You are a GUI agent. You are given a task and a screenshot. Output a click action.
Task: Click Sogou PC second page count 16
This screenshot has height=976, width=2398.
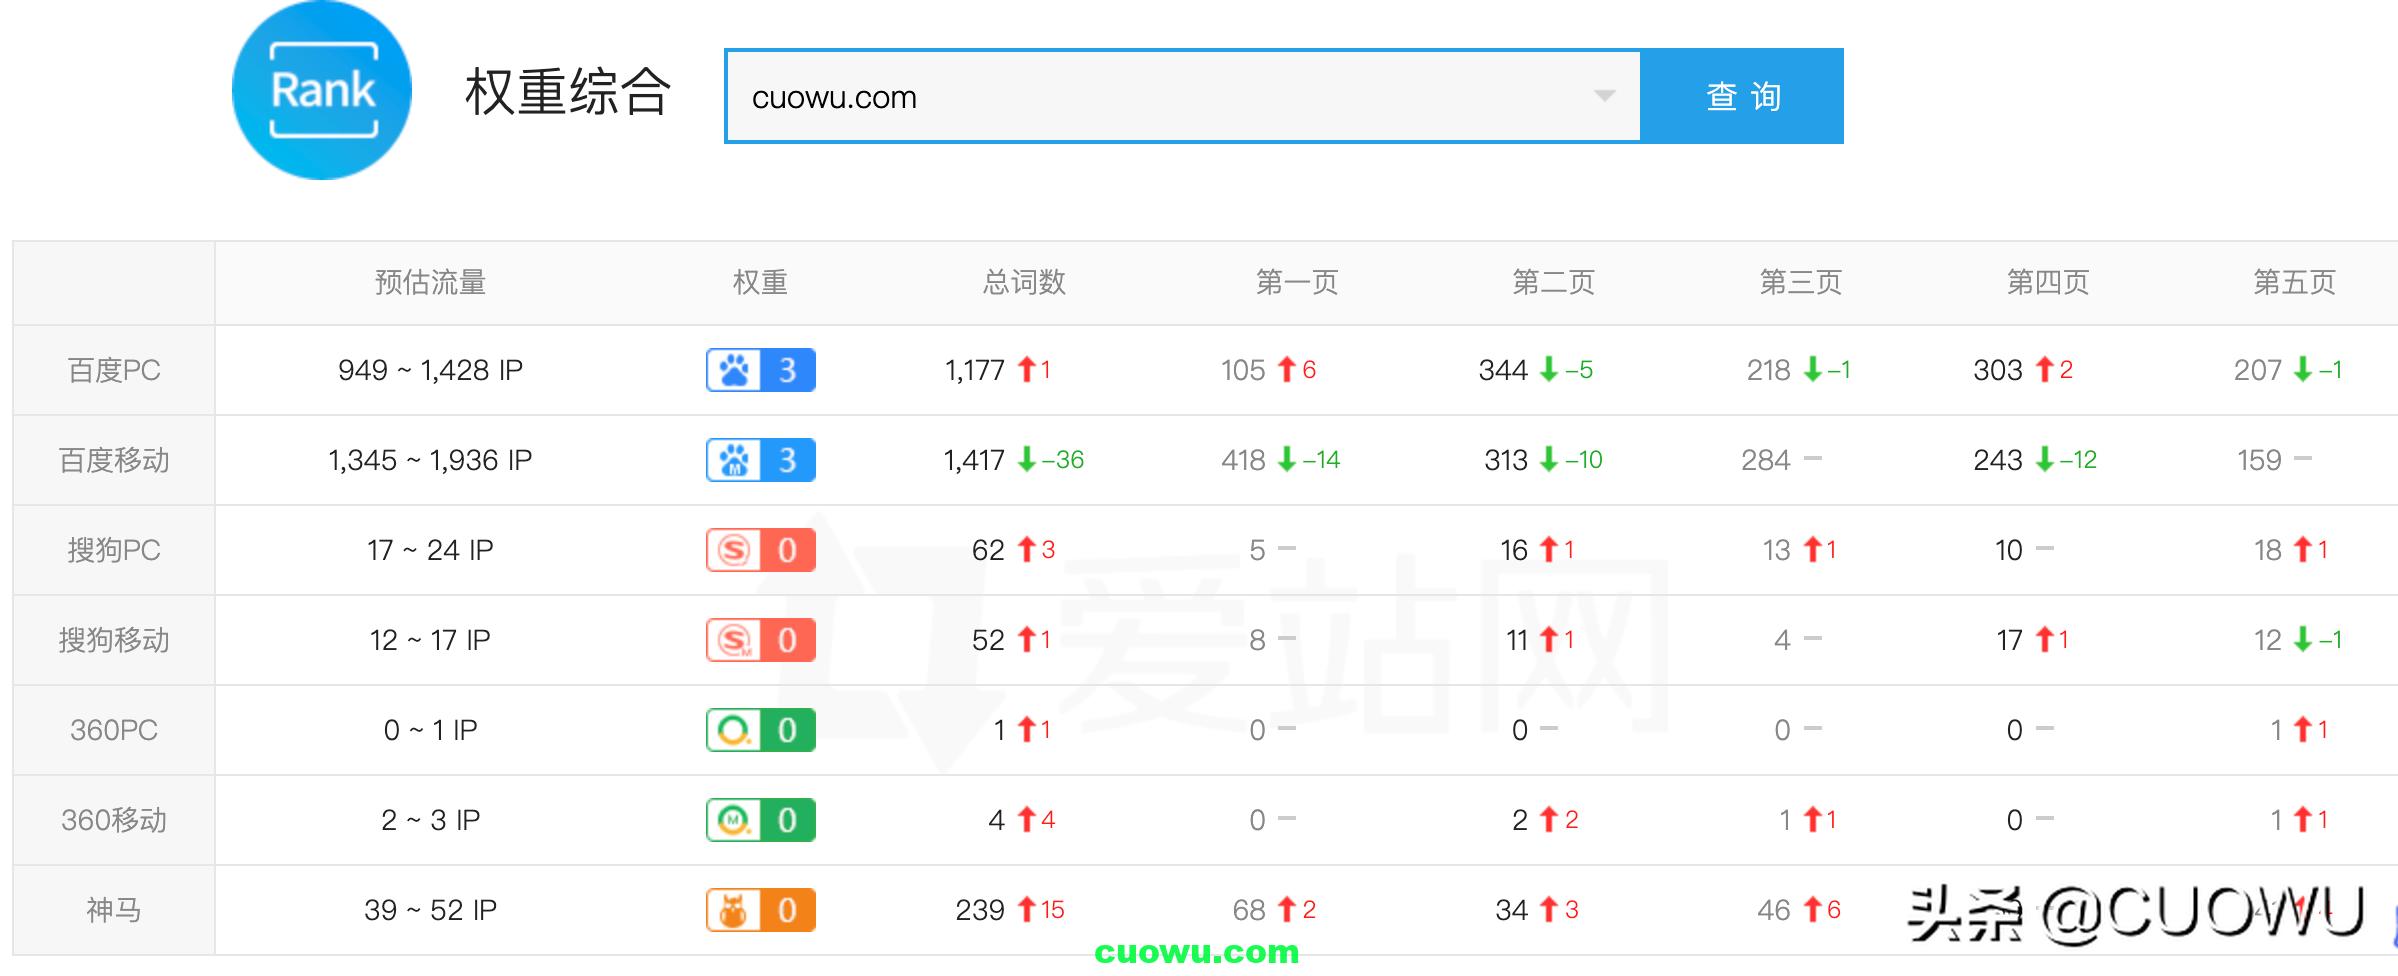(1514, 550)
